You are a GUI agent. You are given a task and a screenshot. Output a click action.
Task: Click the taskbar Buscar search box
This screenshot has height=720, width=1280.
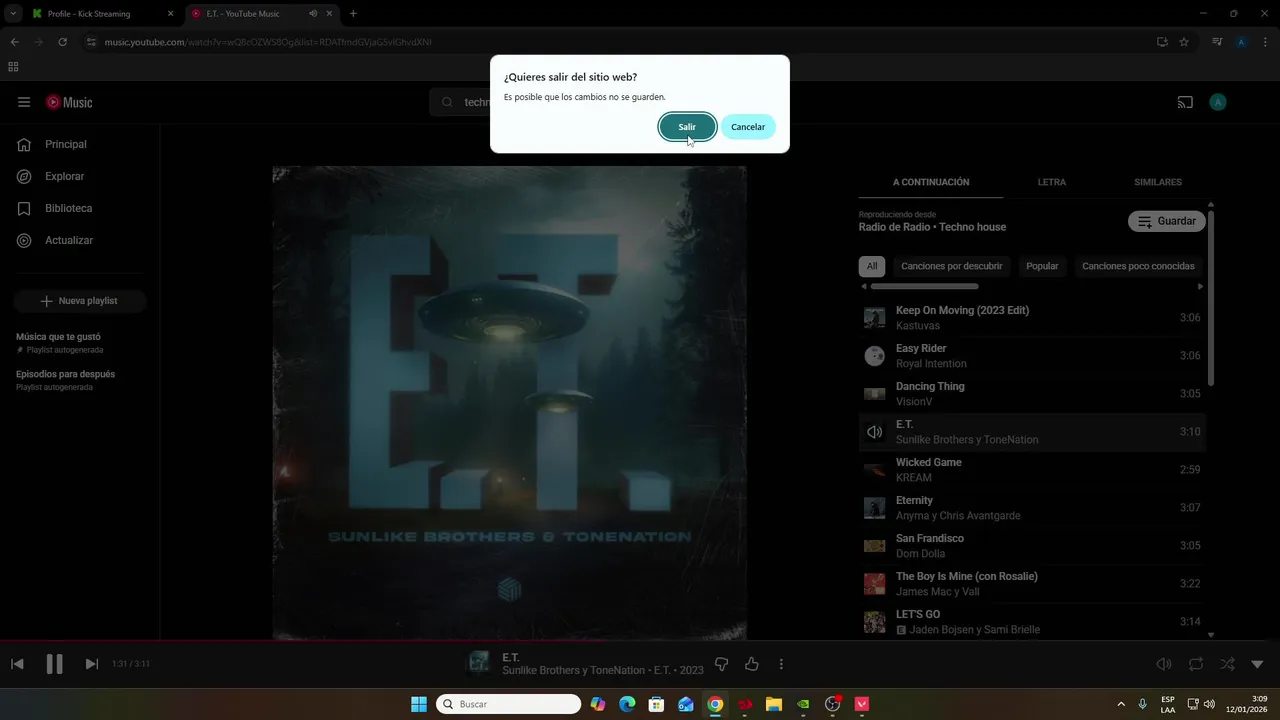[x=509, y=704]
